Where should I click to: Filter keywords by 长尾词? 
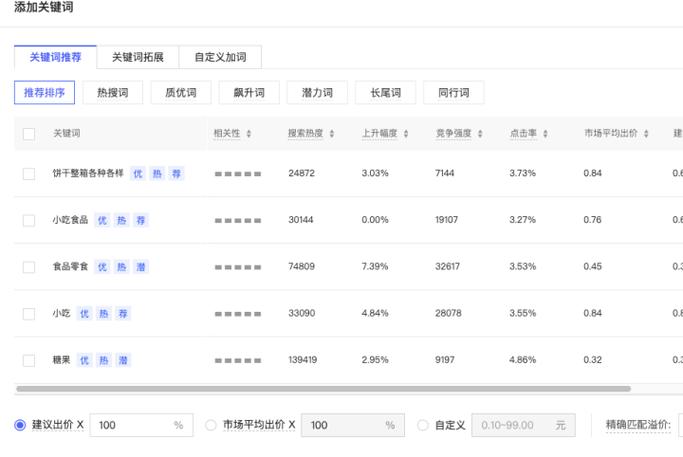point(385,93)
